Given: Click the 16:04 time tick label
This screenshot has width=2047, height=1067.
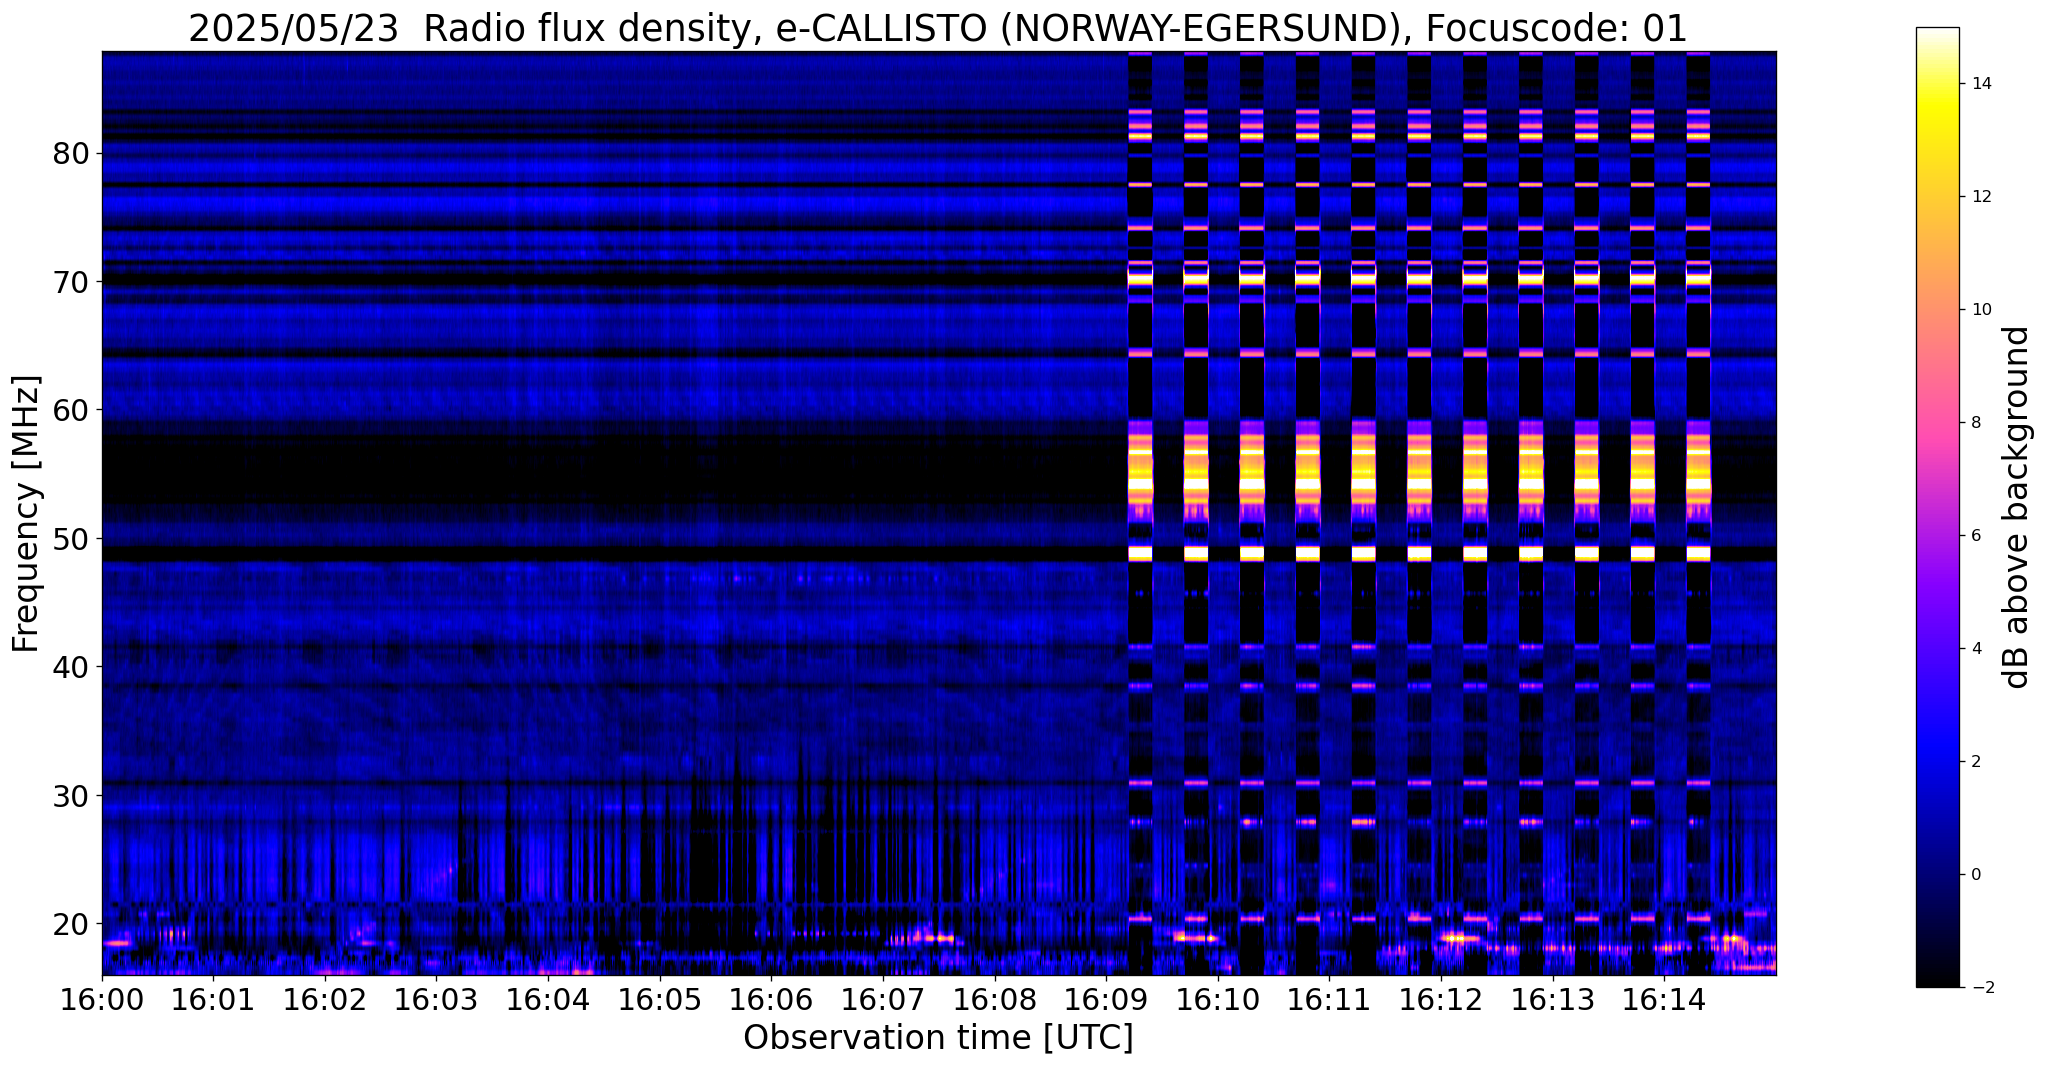Looking at the screenshot, I should 548,1001.
